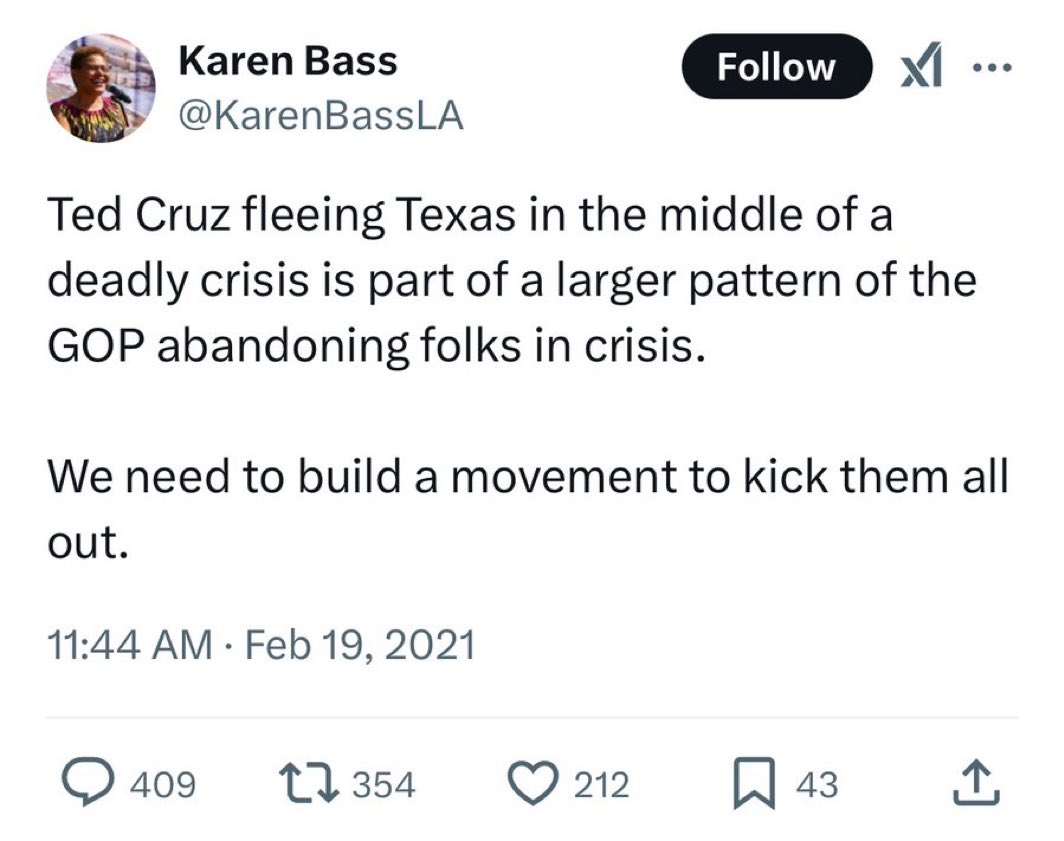Viewport: 1064px width, 841px height.
Task: View the 354 reposts count
Action: tap(383, 785)
